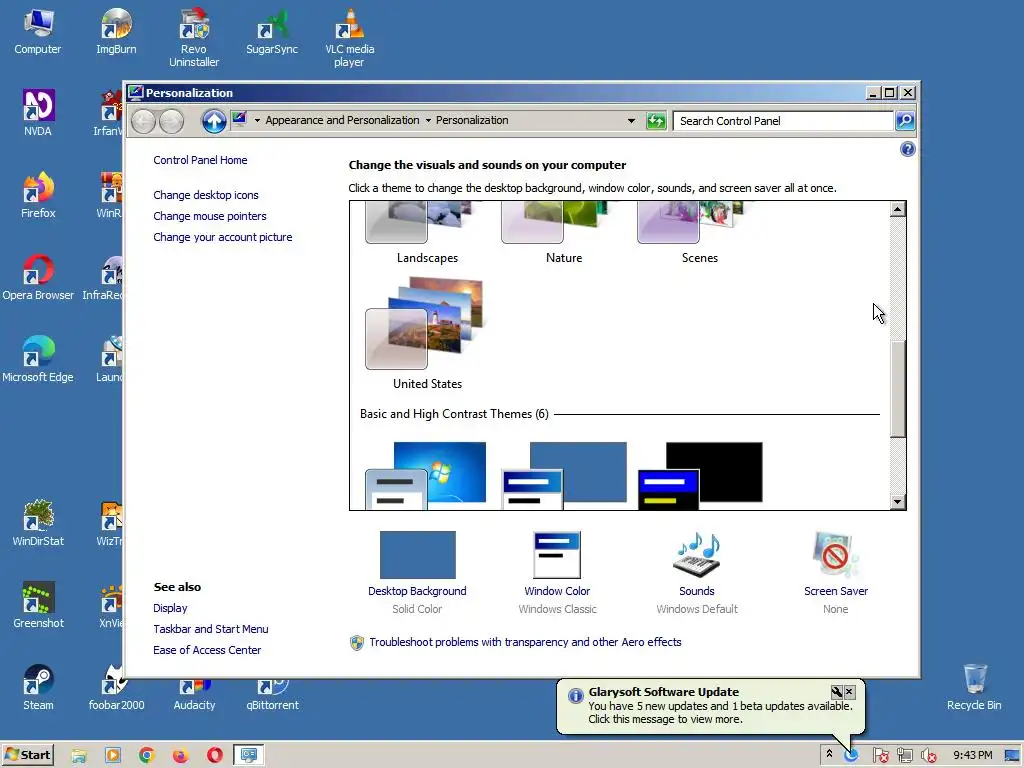Select the Nature theme
The image size is (1024, 768).
(564, 232)
